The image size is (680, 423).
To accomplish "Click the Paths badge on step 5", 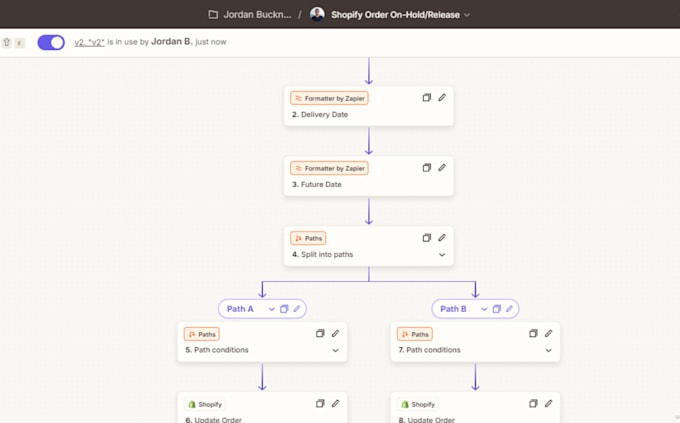I will pos(202,334).
